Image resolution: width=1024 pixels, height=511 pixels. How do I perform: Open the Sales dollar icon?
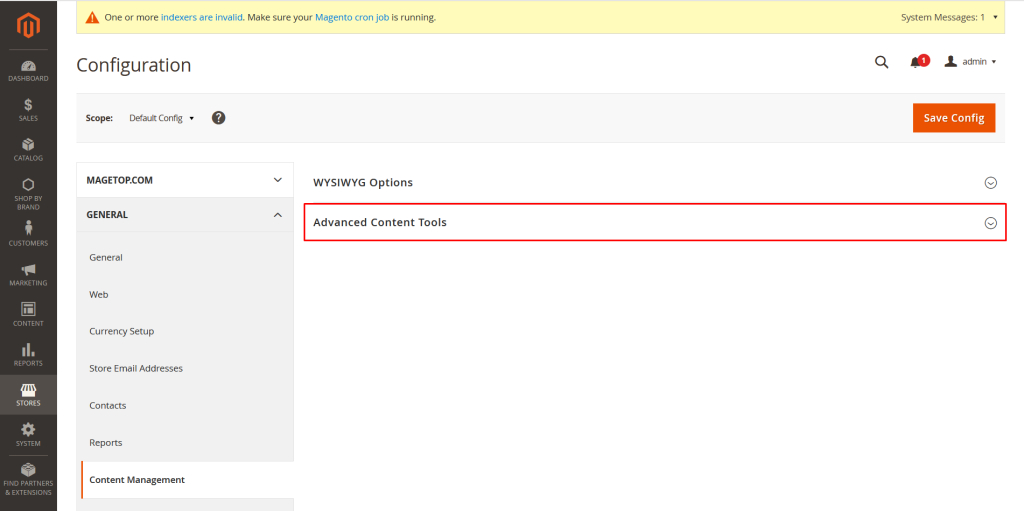[x=28, y=105]
